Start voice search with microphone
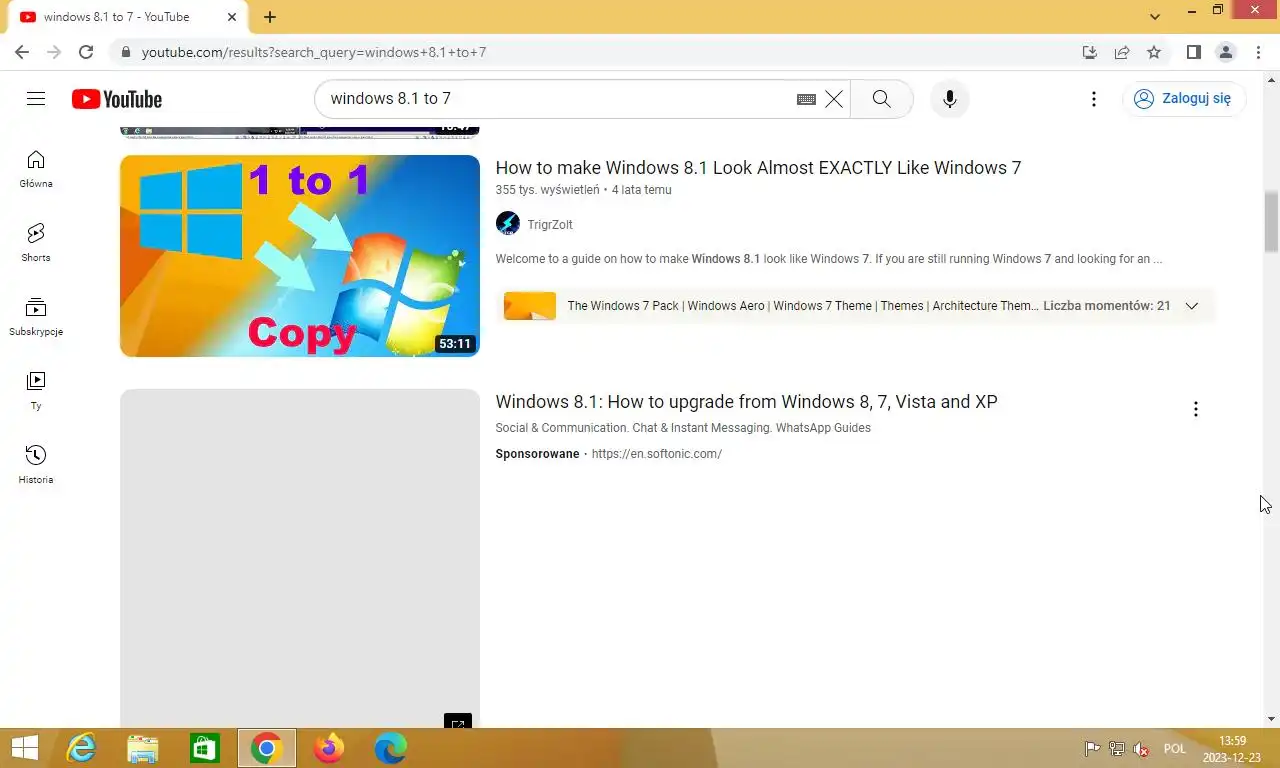The width and height of the screenshot is (1280, 768). (950, 99)
